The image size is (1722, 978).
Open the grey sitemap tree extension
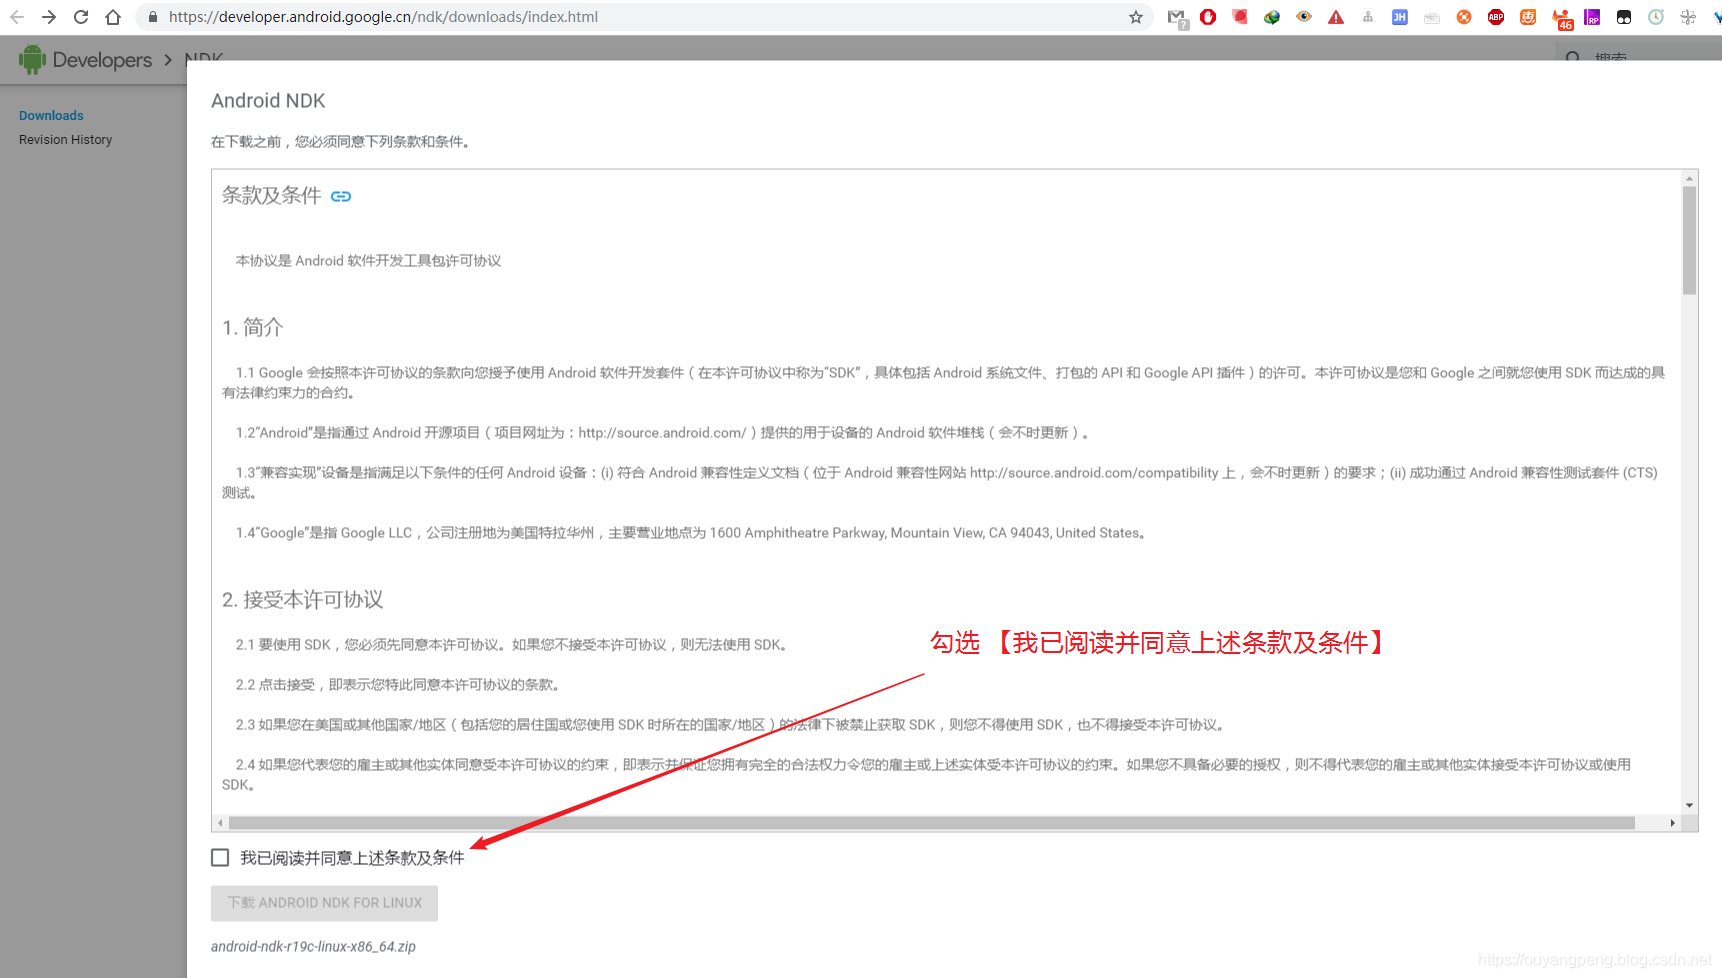tap(1368, 17)
